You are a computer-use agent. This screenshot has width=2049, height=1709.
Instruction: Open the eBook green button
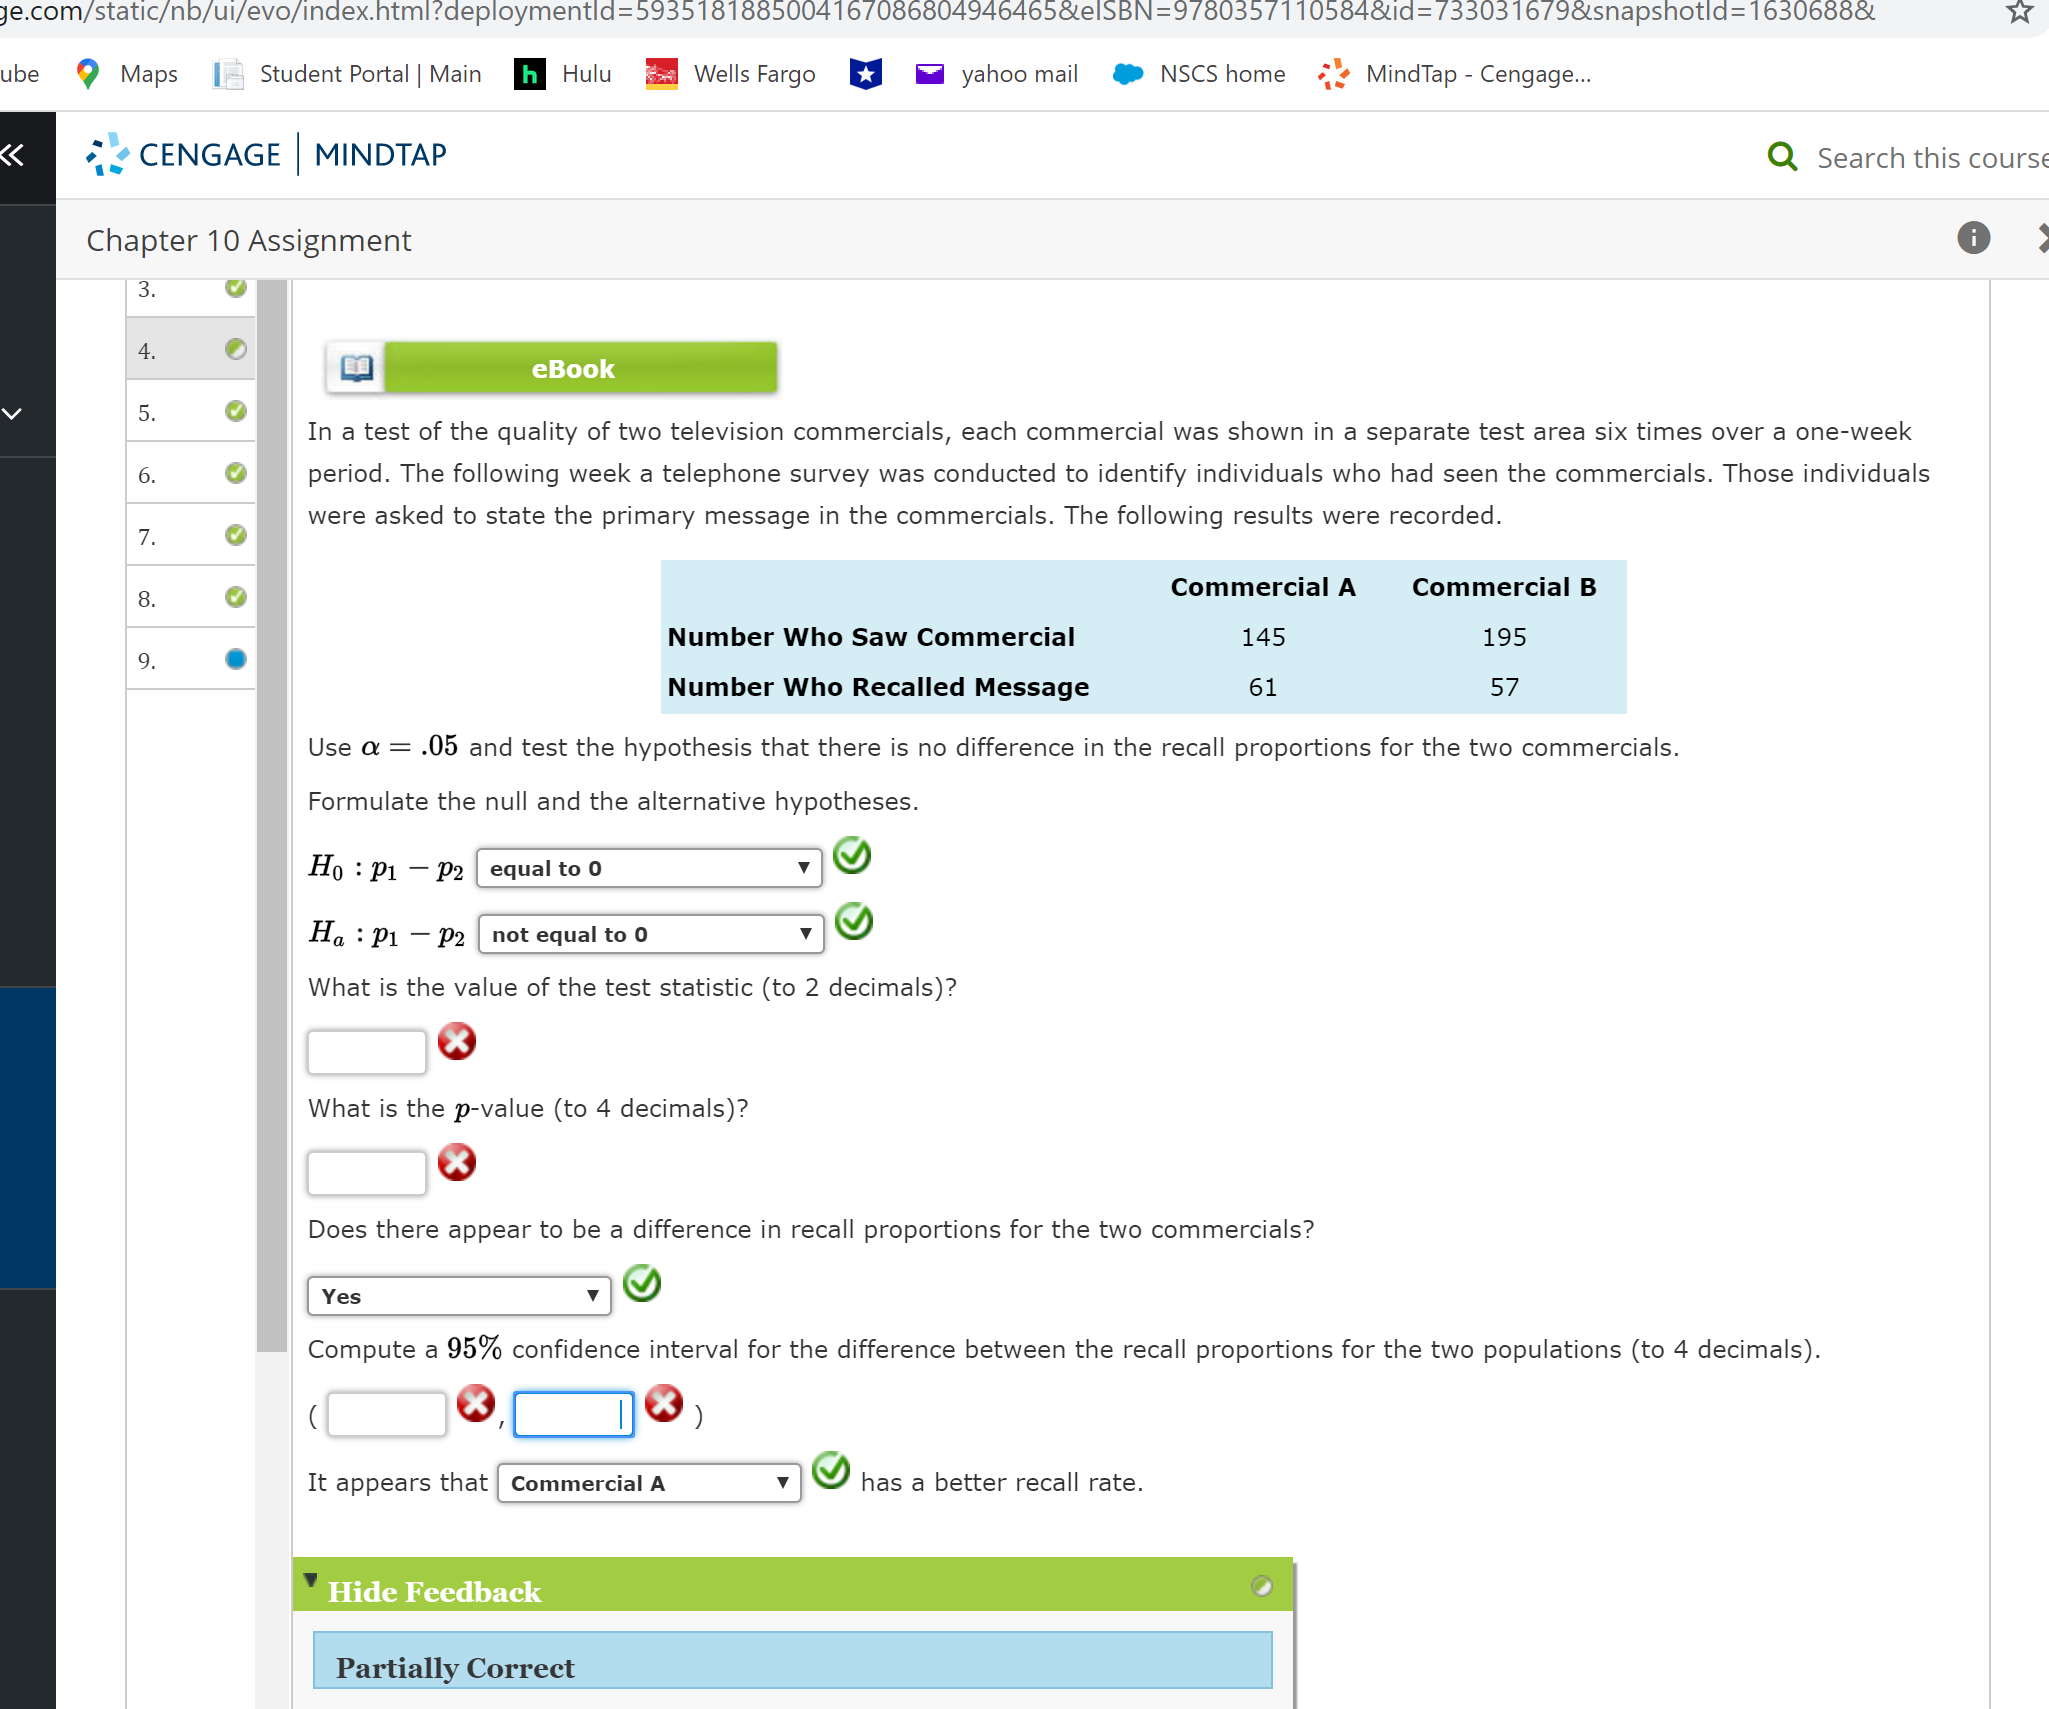click(580, 368)
